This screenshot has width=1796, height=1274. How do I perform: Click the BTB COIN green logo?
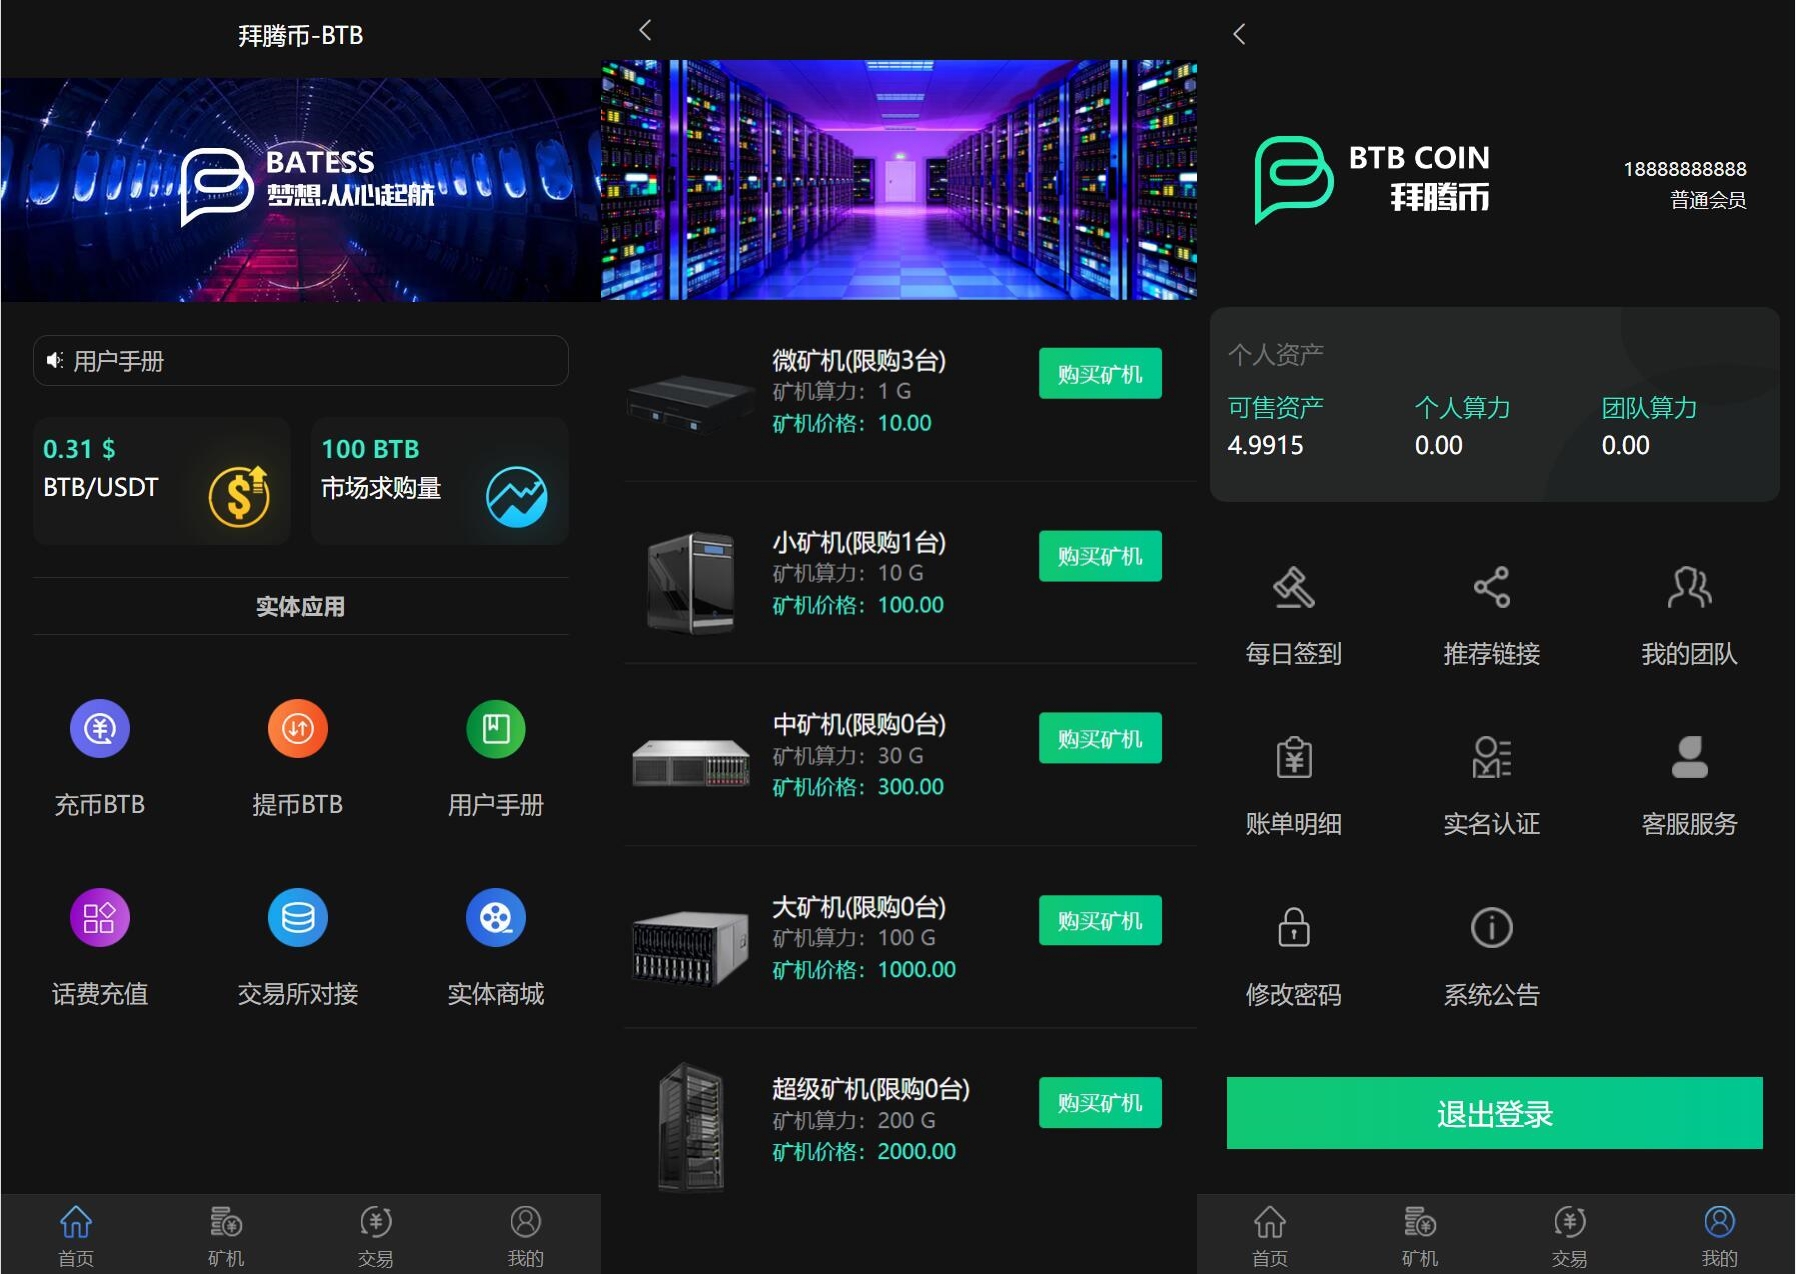click(x=1293, y=179)
